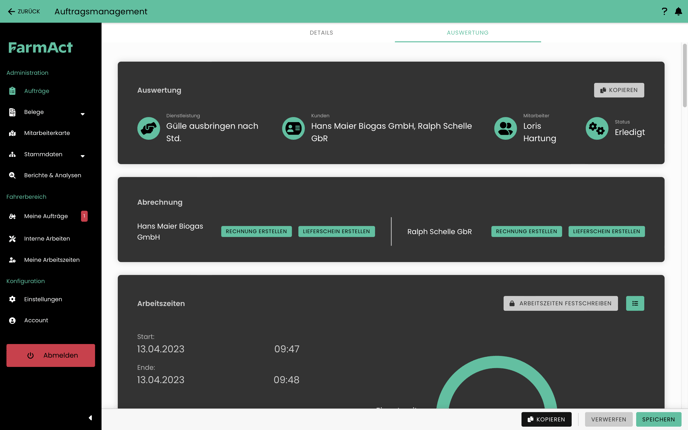Click the status text 'Erledigt'
The width and height of the screenshot is (688, 430).
coord(630,132)
